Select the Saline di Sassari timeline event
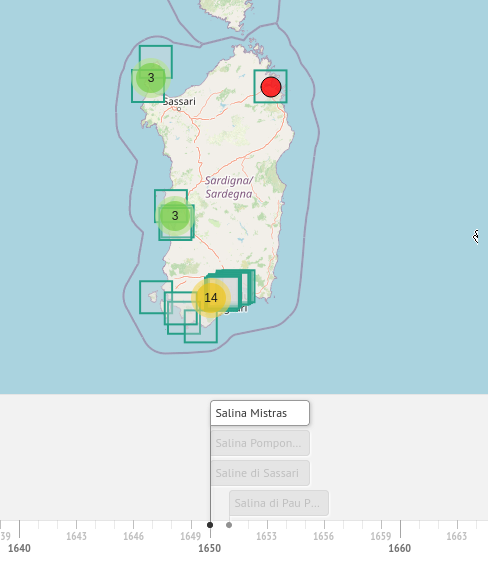Screen dimensions: 488x578 tap(260, 473)
